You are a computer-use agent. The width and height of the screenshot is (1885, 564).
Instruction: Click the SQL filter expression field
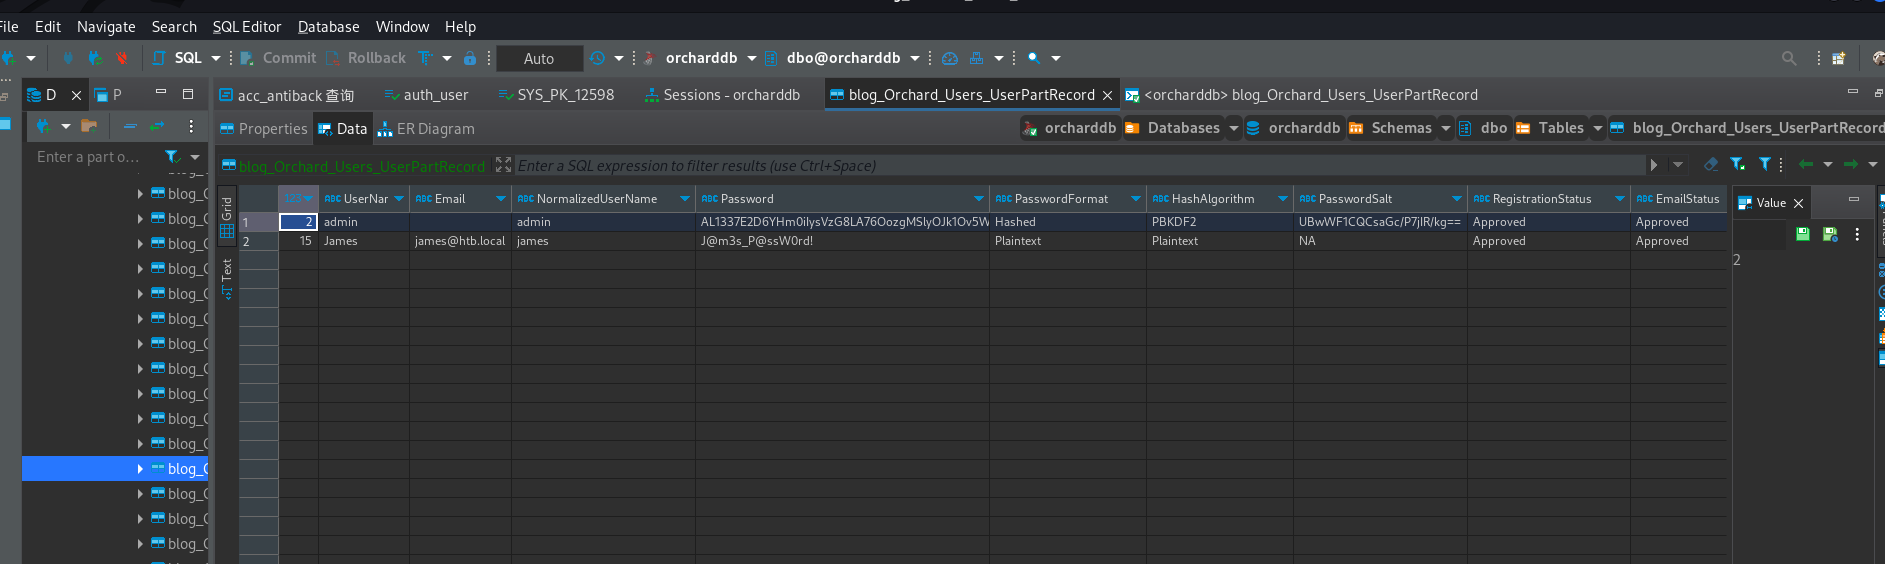[x=1078, y=166]
